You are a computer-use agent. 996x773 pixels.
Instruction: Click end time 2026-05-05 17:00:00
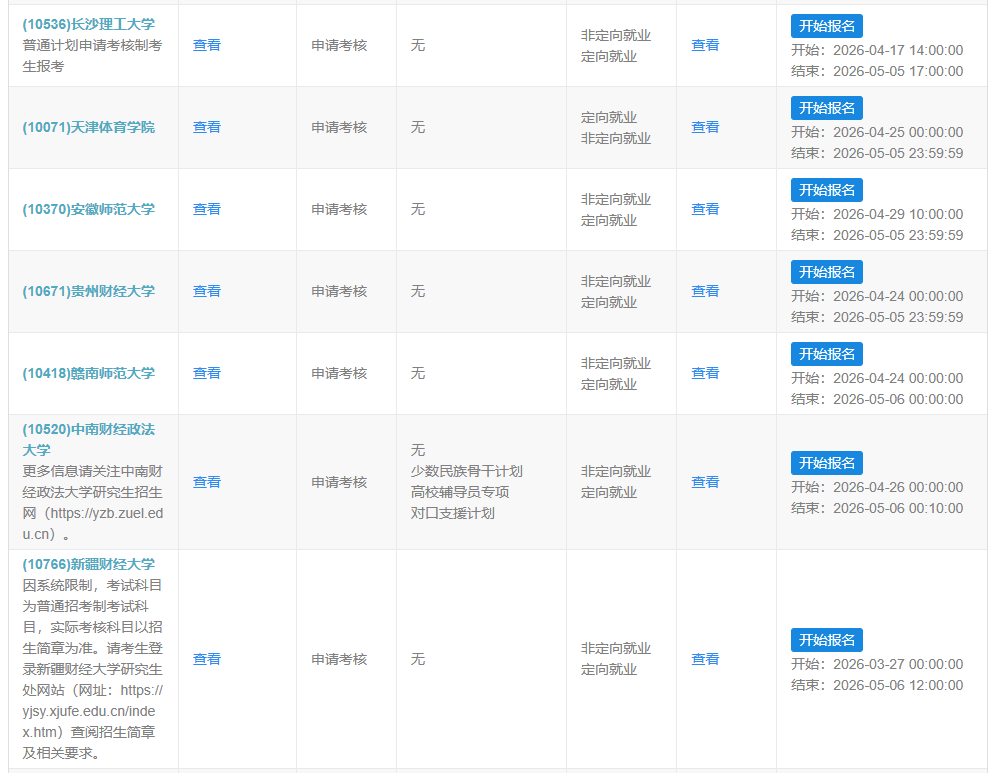tap(898, 71)
